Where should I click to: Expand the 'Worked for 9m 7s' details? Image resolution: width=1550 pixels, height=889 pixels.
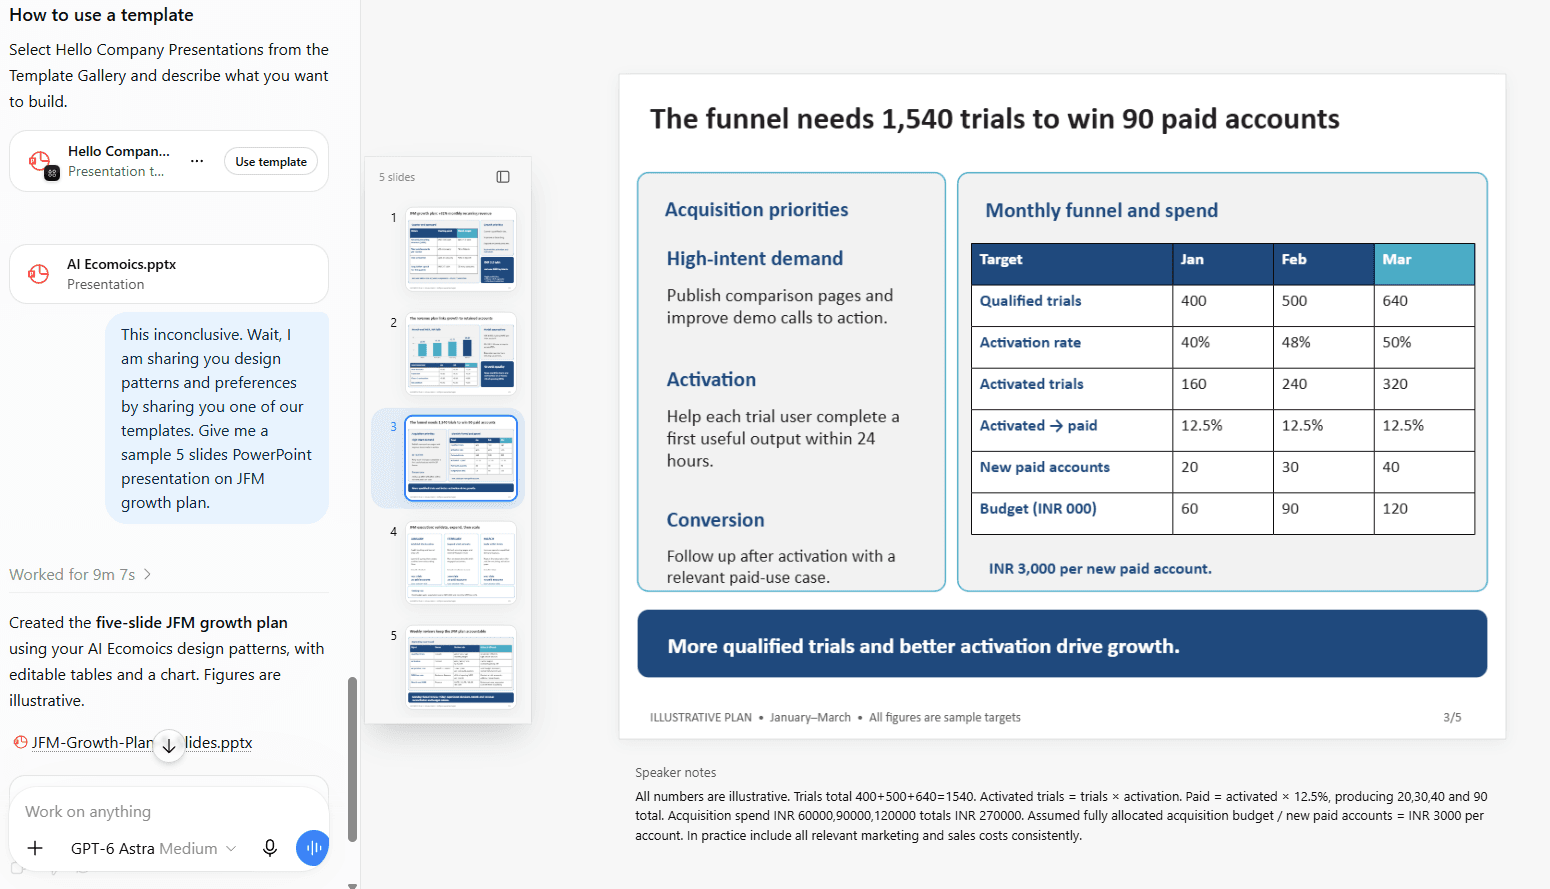(x=80, y=574)
